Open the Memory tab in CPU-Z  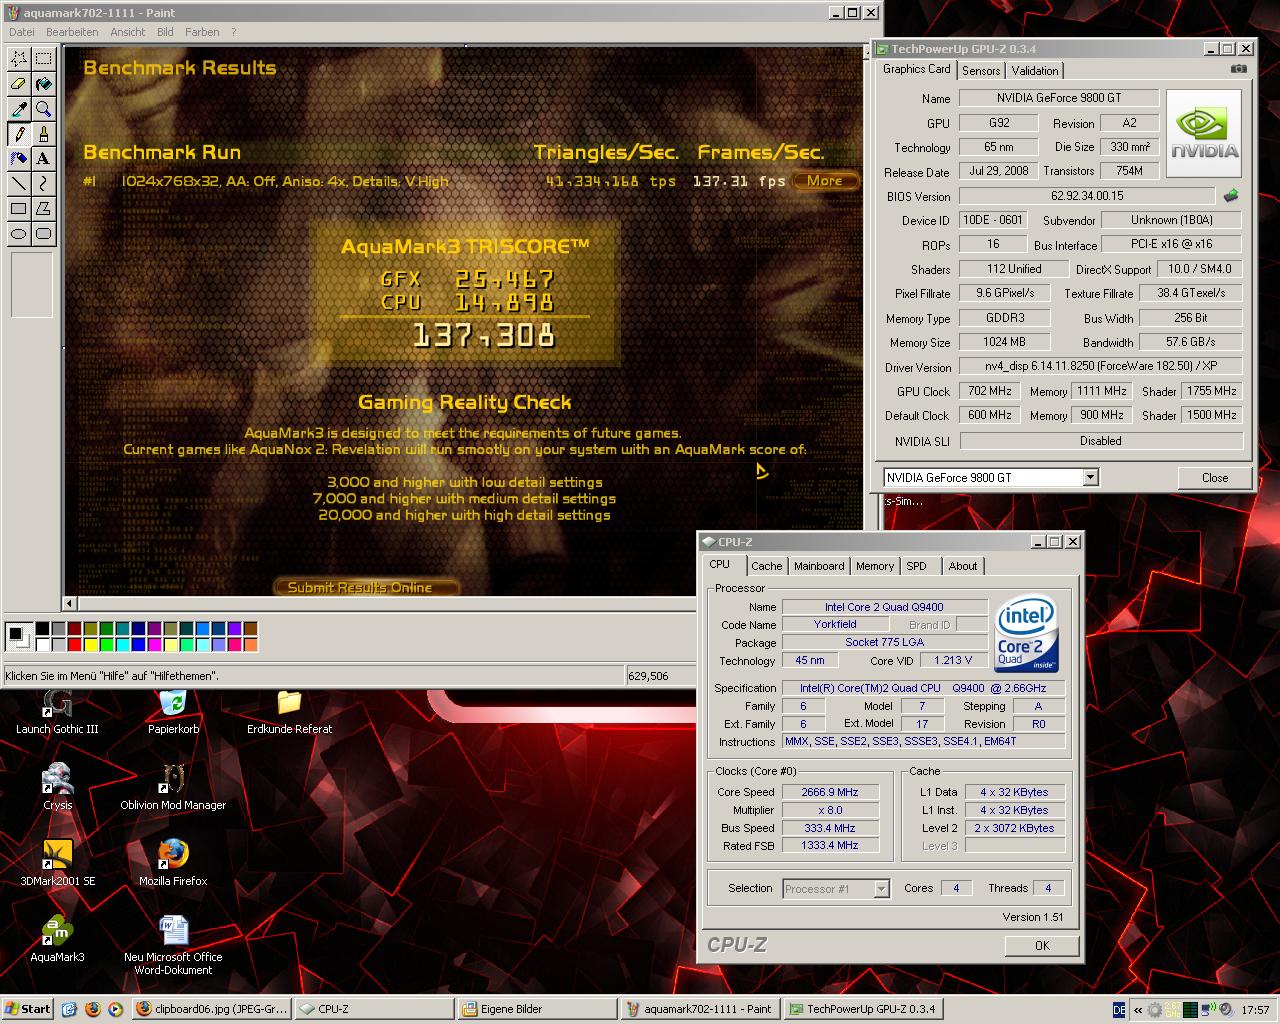875,566
